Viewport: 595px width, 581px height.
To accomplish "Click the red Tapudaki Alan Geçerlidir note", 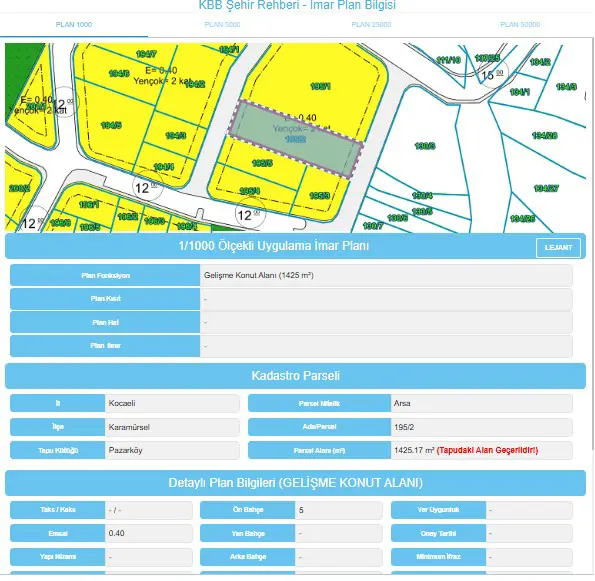I will 487,450.
